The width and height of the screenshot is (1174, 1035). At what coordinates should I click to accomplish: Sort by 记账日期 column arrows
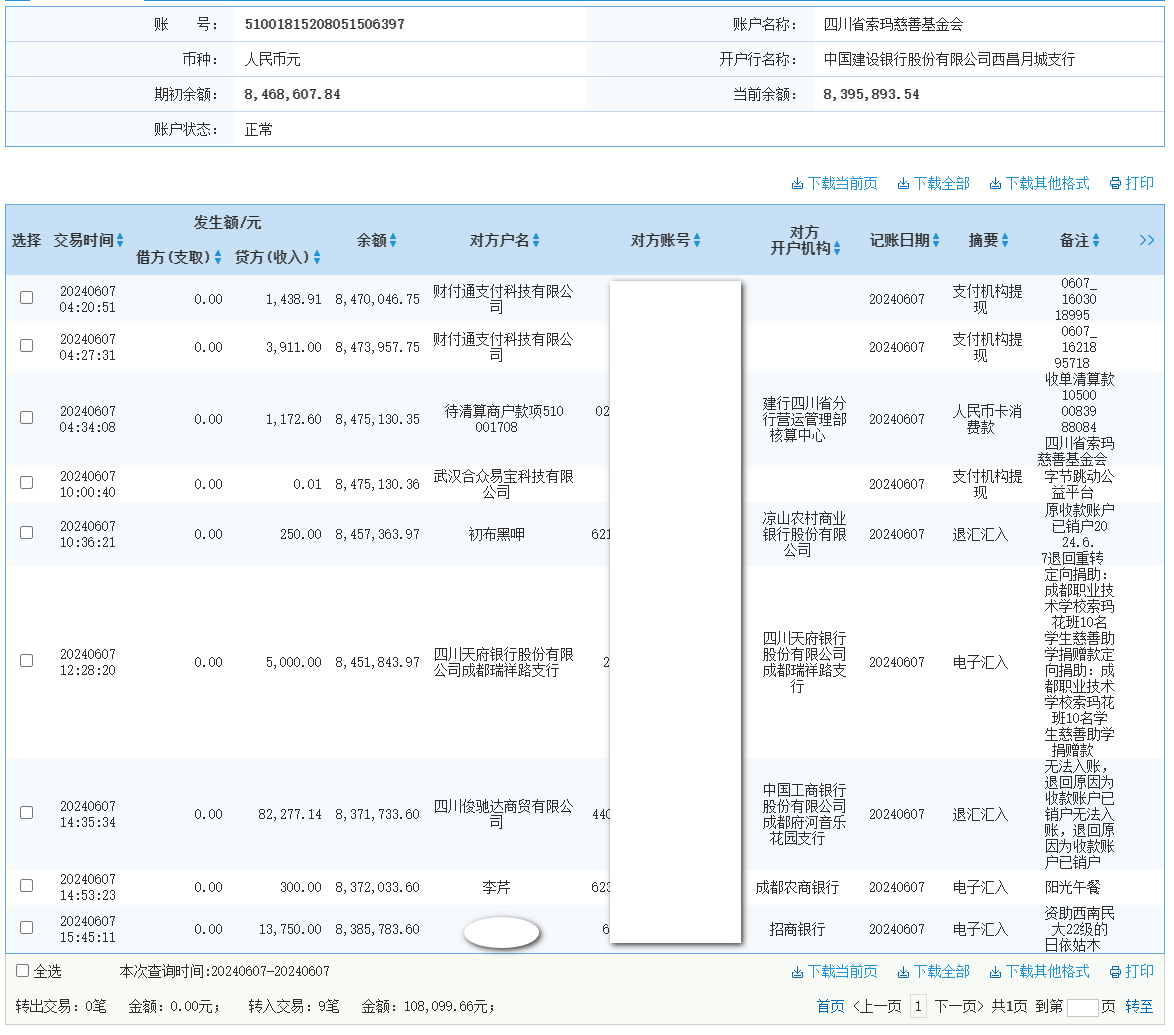pyautogui.click(x=936, y=240)
